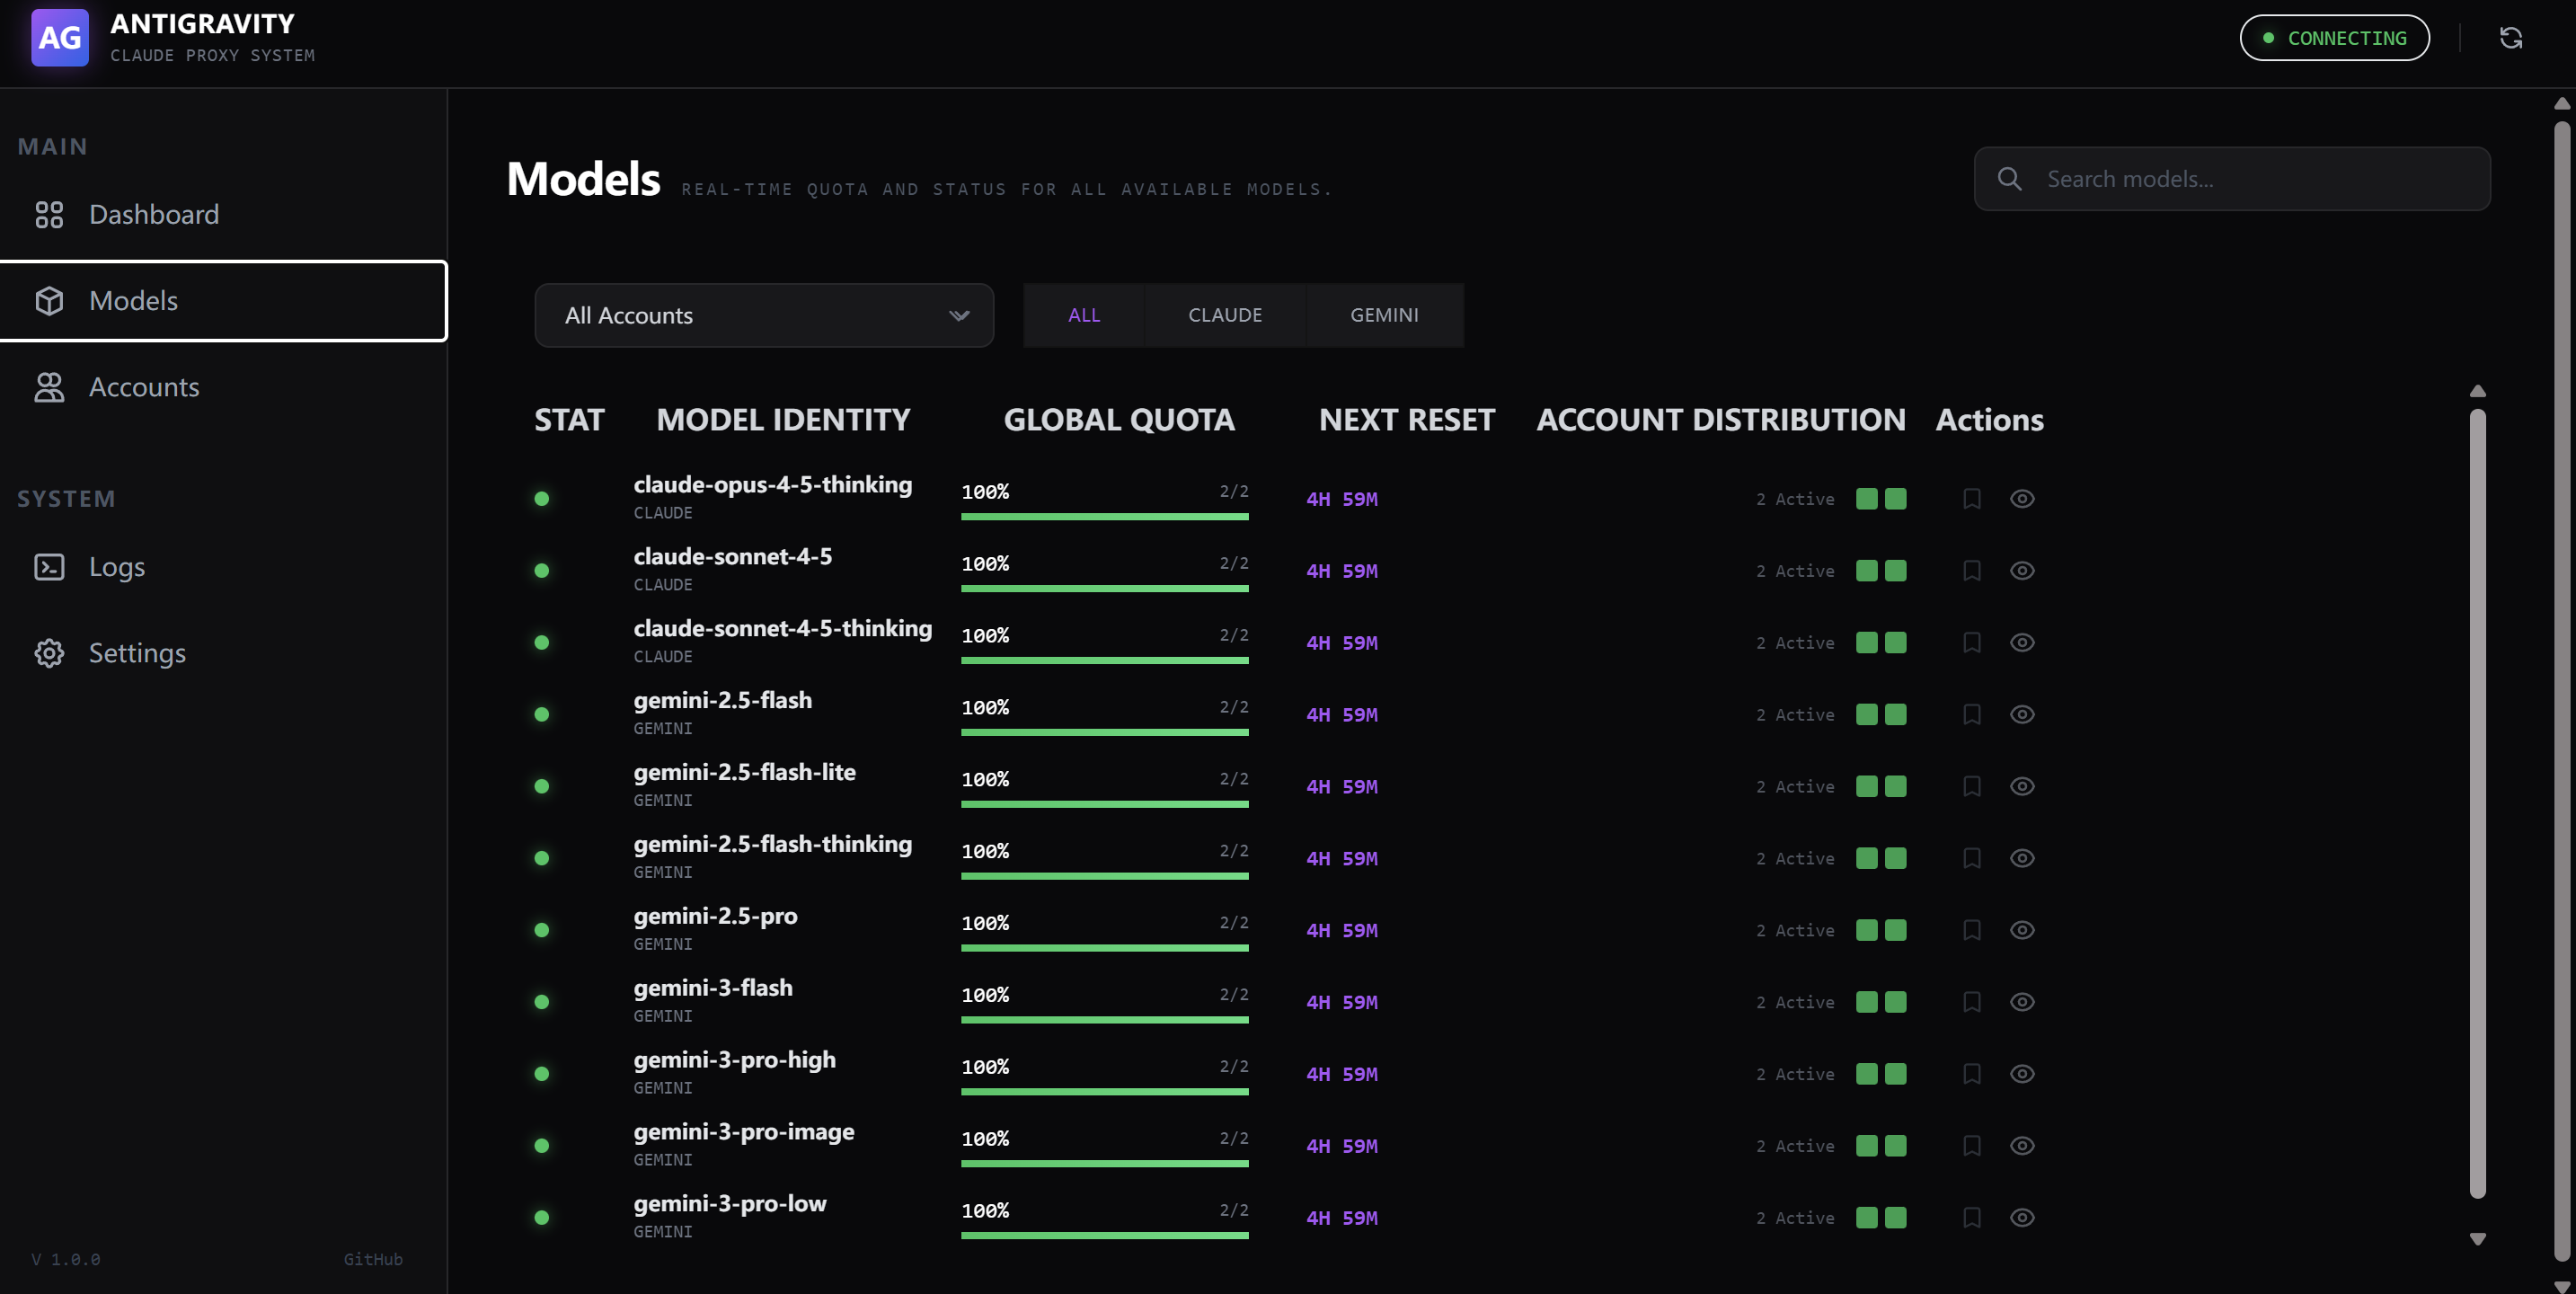Switch to the CLAUDE filter tab
This screenshot has height=1294, width=2576.
tap(1224, 315)
